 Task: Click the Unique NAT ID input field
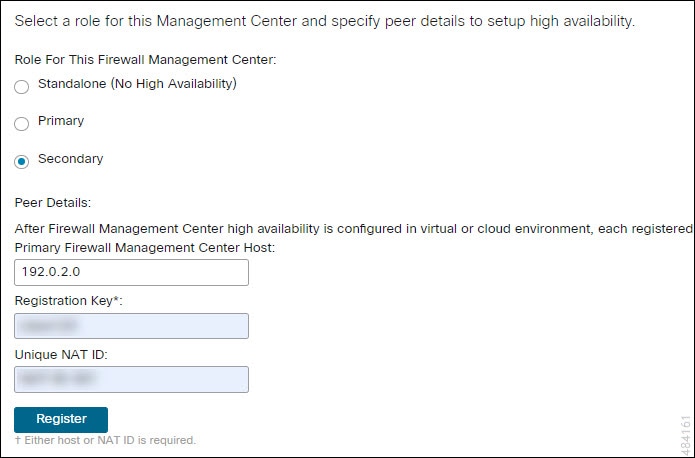pos(131,380)
